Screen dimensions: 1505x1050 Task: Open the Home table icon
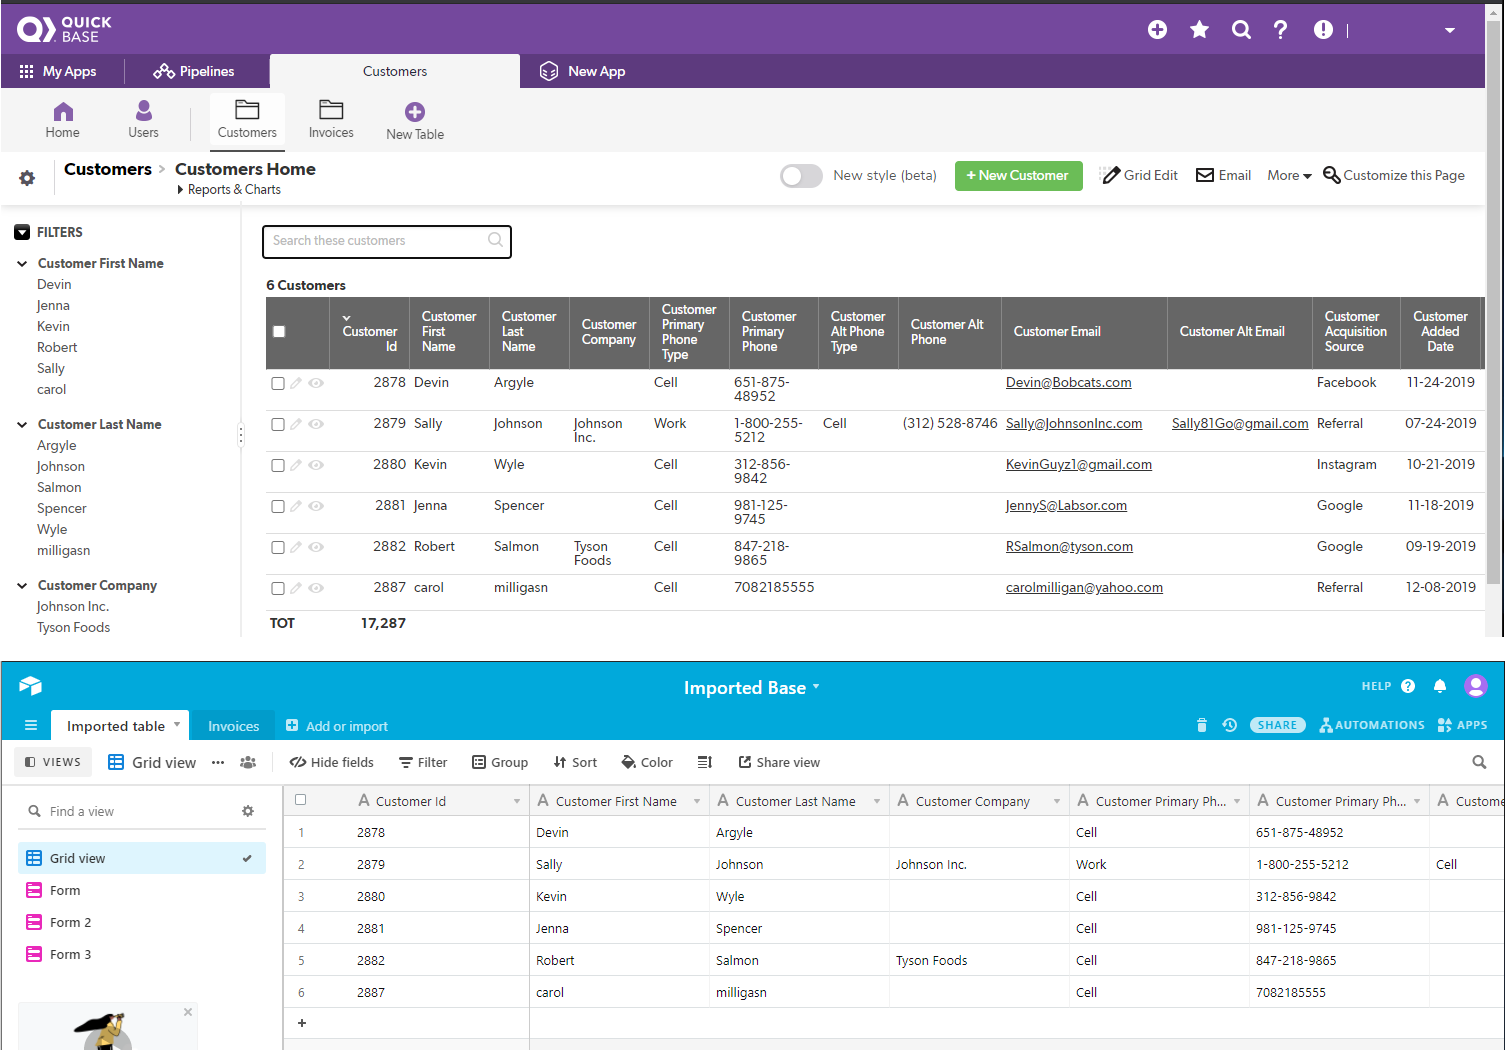(63, 111)
